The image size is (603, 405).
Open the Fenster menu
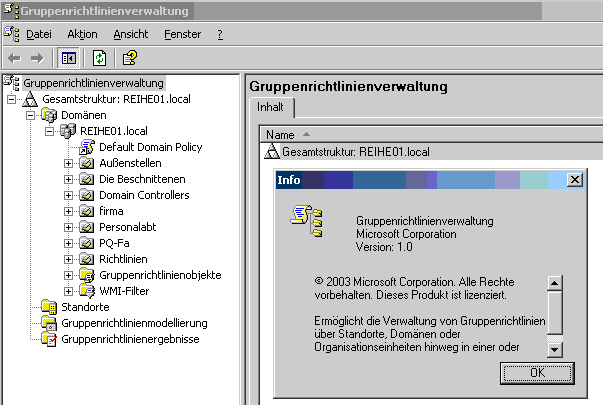183,34
